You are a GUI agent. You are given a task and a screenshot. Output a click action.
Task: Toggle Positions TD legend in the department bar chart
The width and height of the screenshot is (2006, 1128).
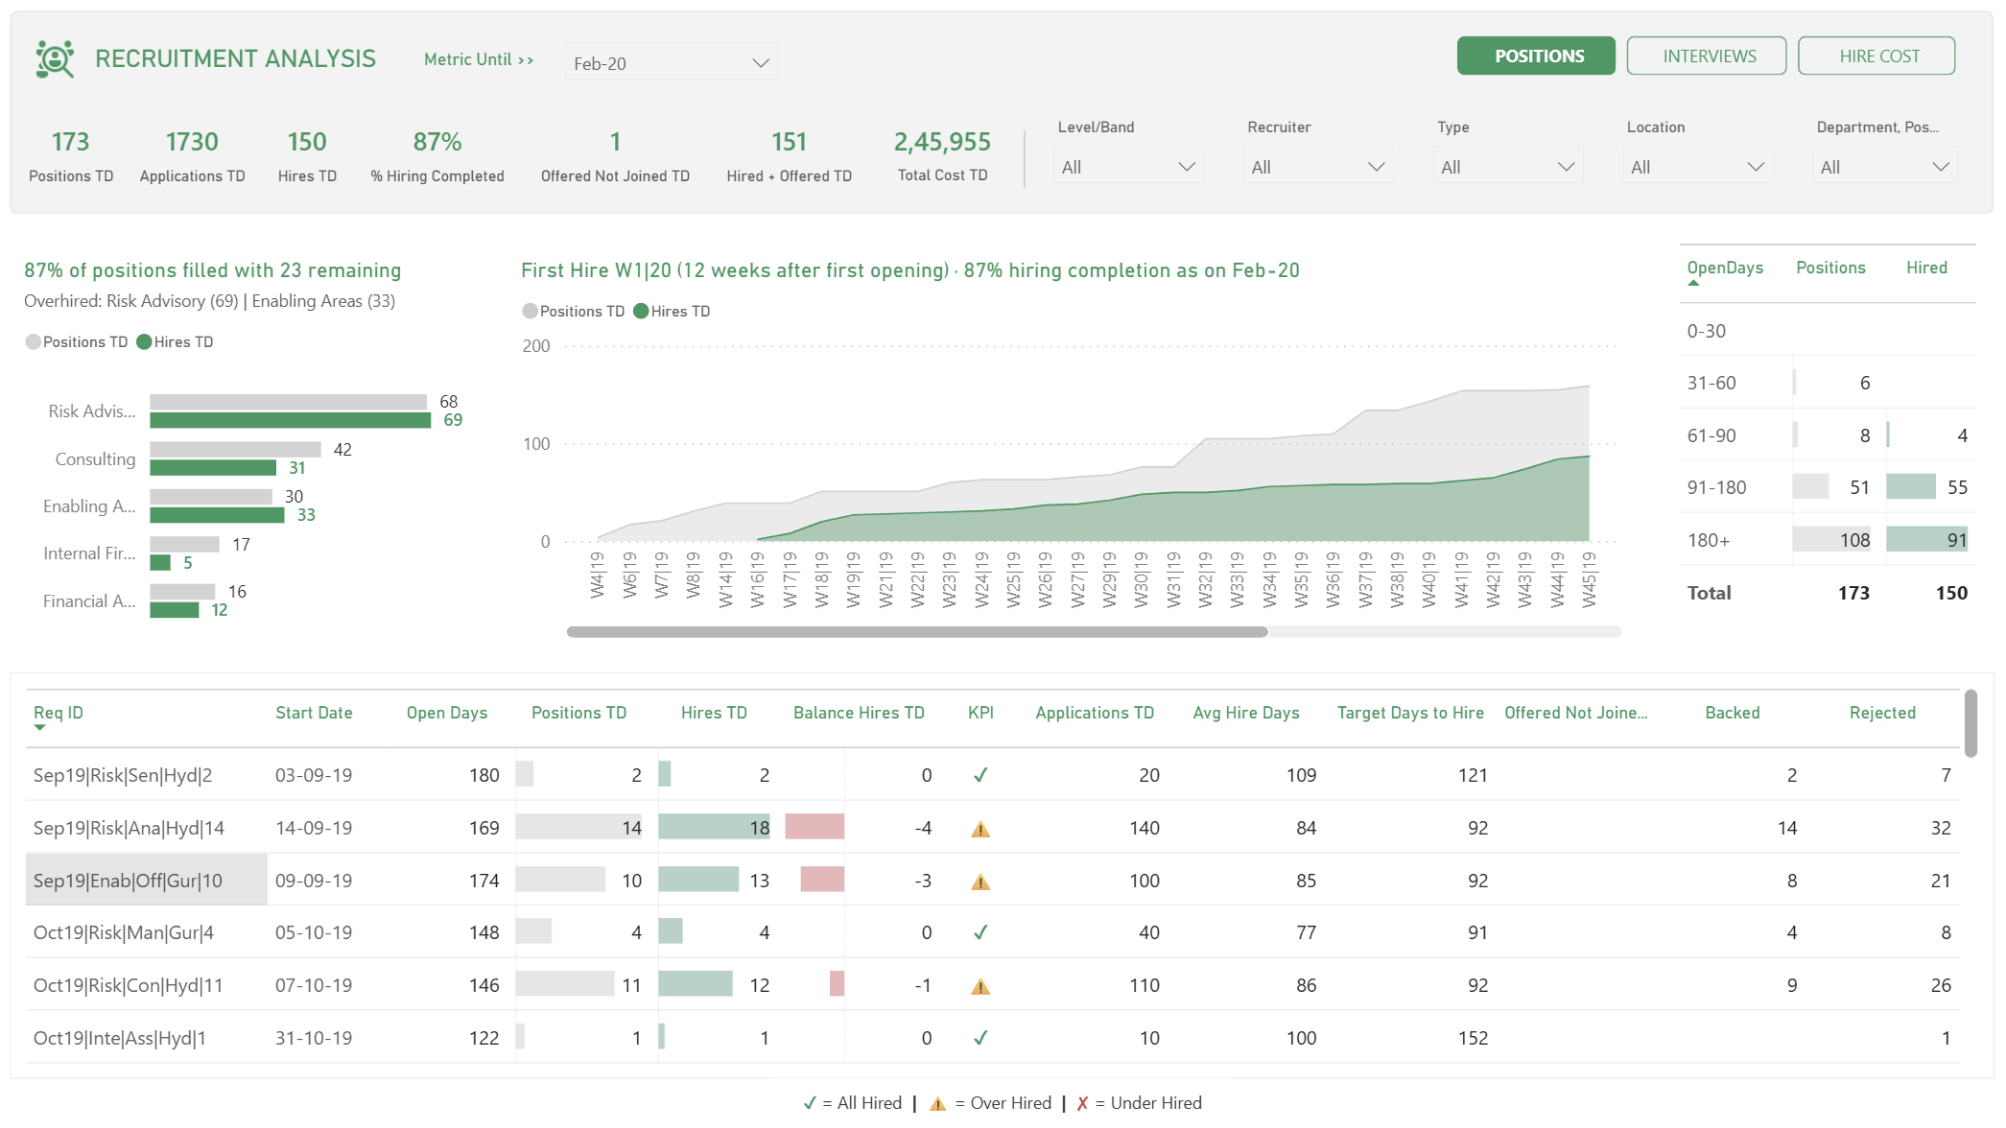tap(77, 342)
